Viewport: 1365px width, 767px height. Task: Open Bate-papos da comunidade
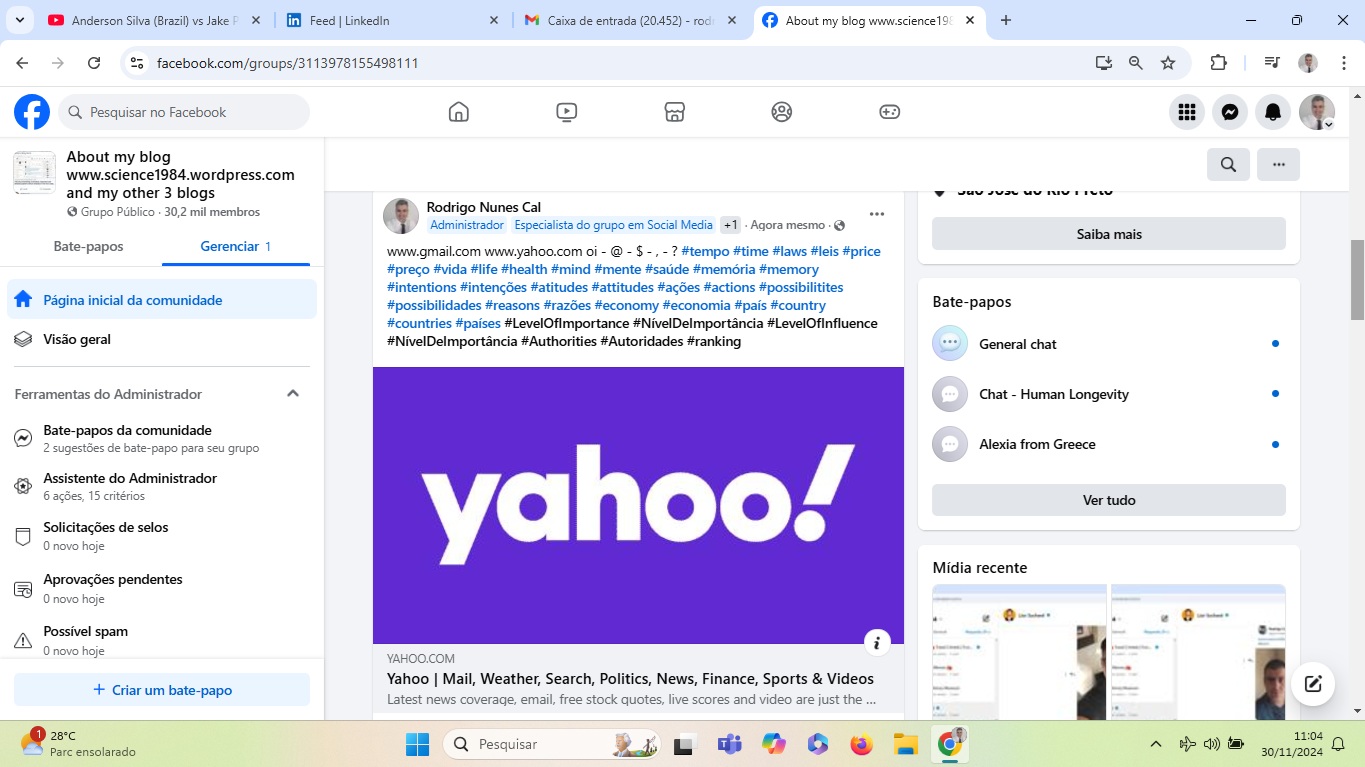coord(162,438)
